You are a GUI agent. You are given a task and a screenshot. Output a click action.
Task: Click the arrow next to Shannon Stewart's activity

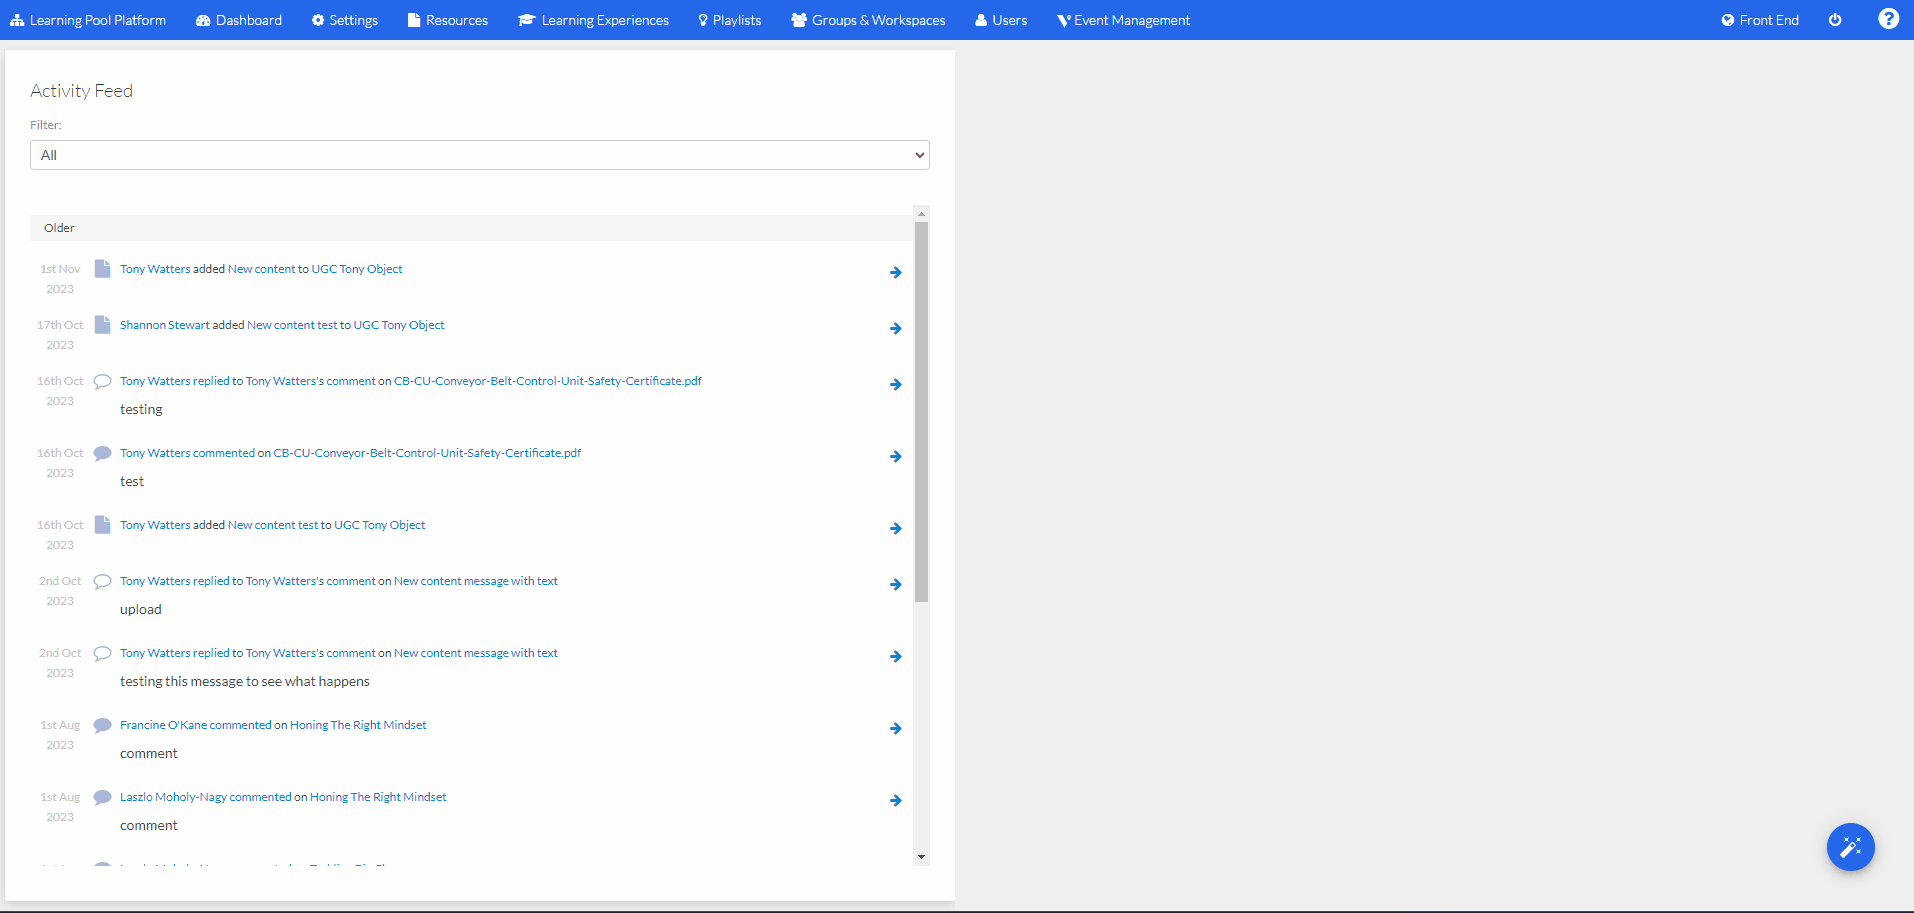click(x=895, y=328)
